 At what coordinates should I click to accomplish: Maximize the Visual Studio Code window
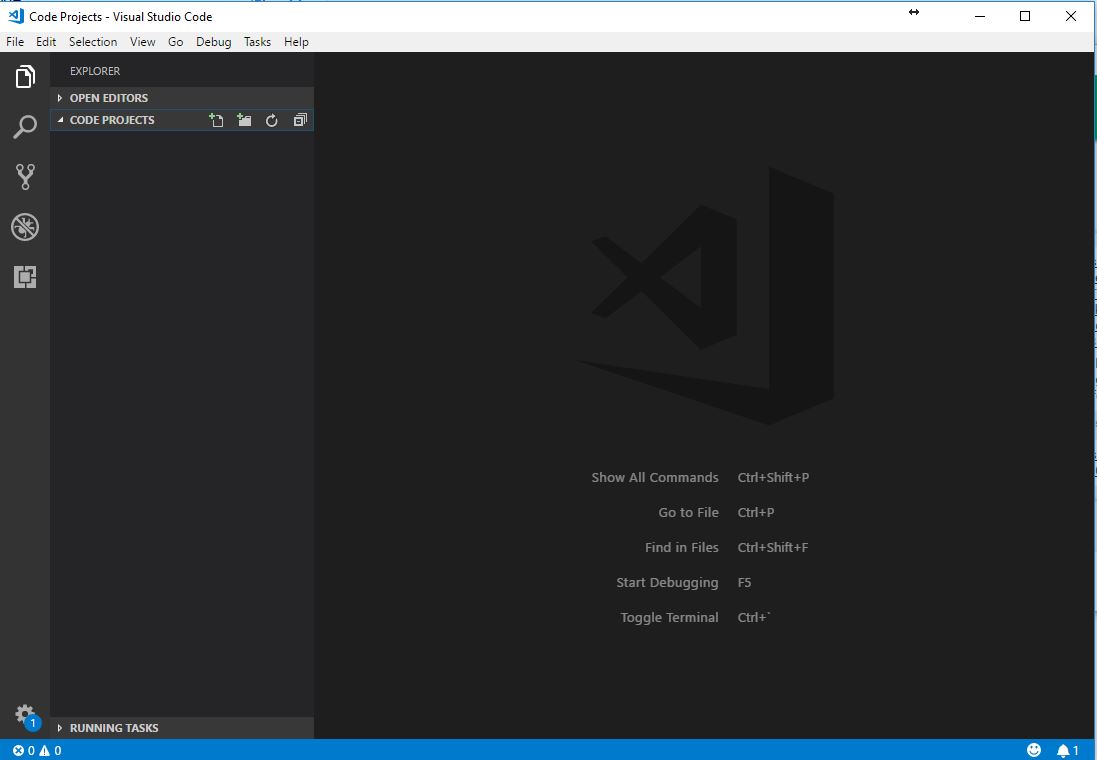[x=1025, y=16]
